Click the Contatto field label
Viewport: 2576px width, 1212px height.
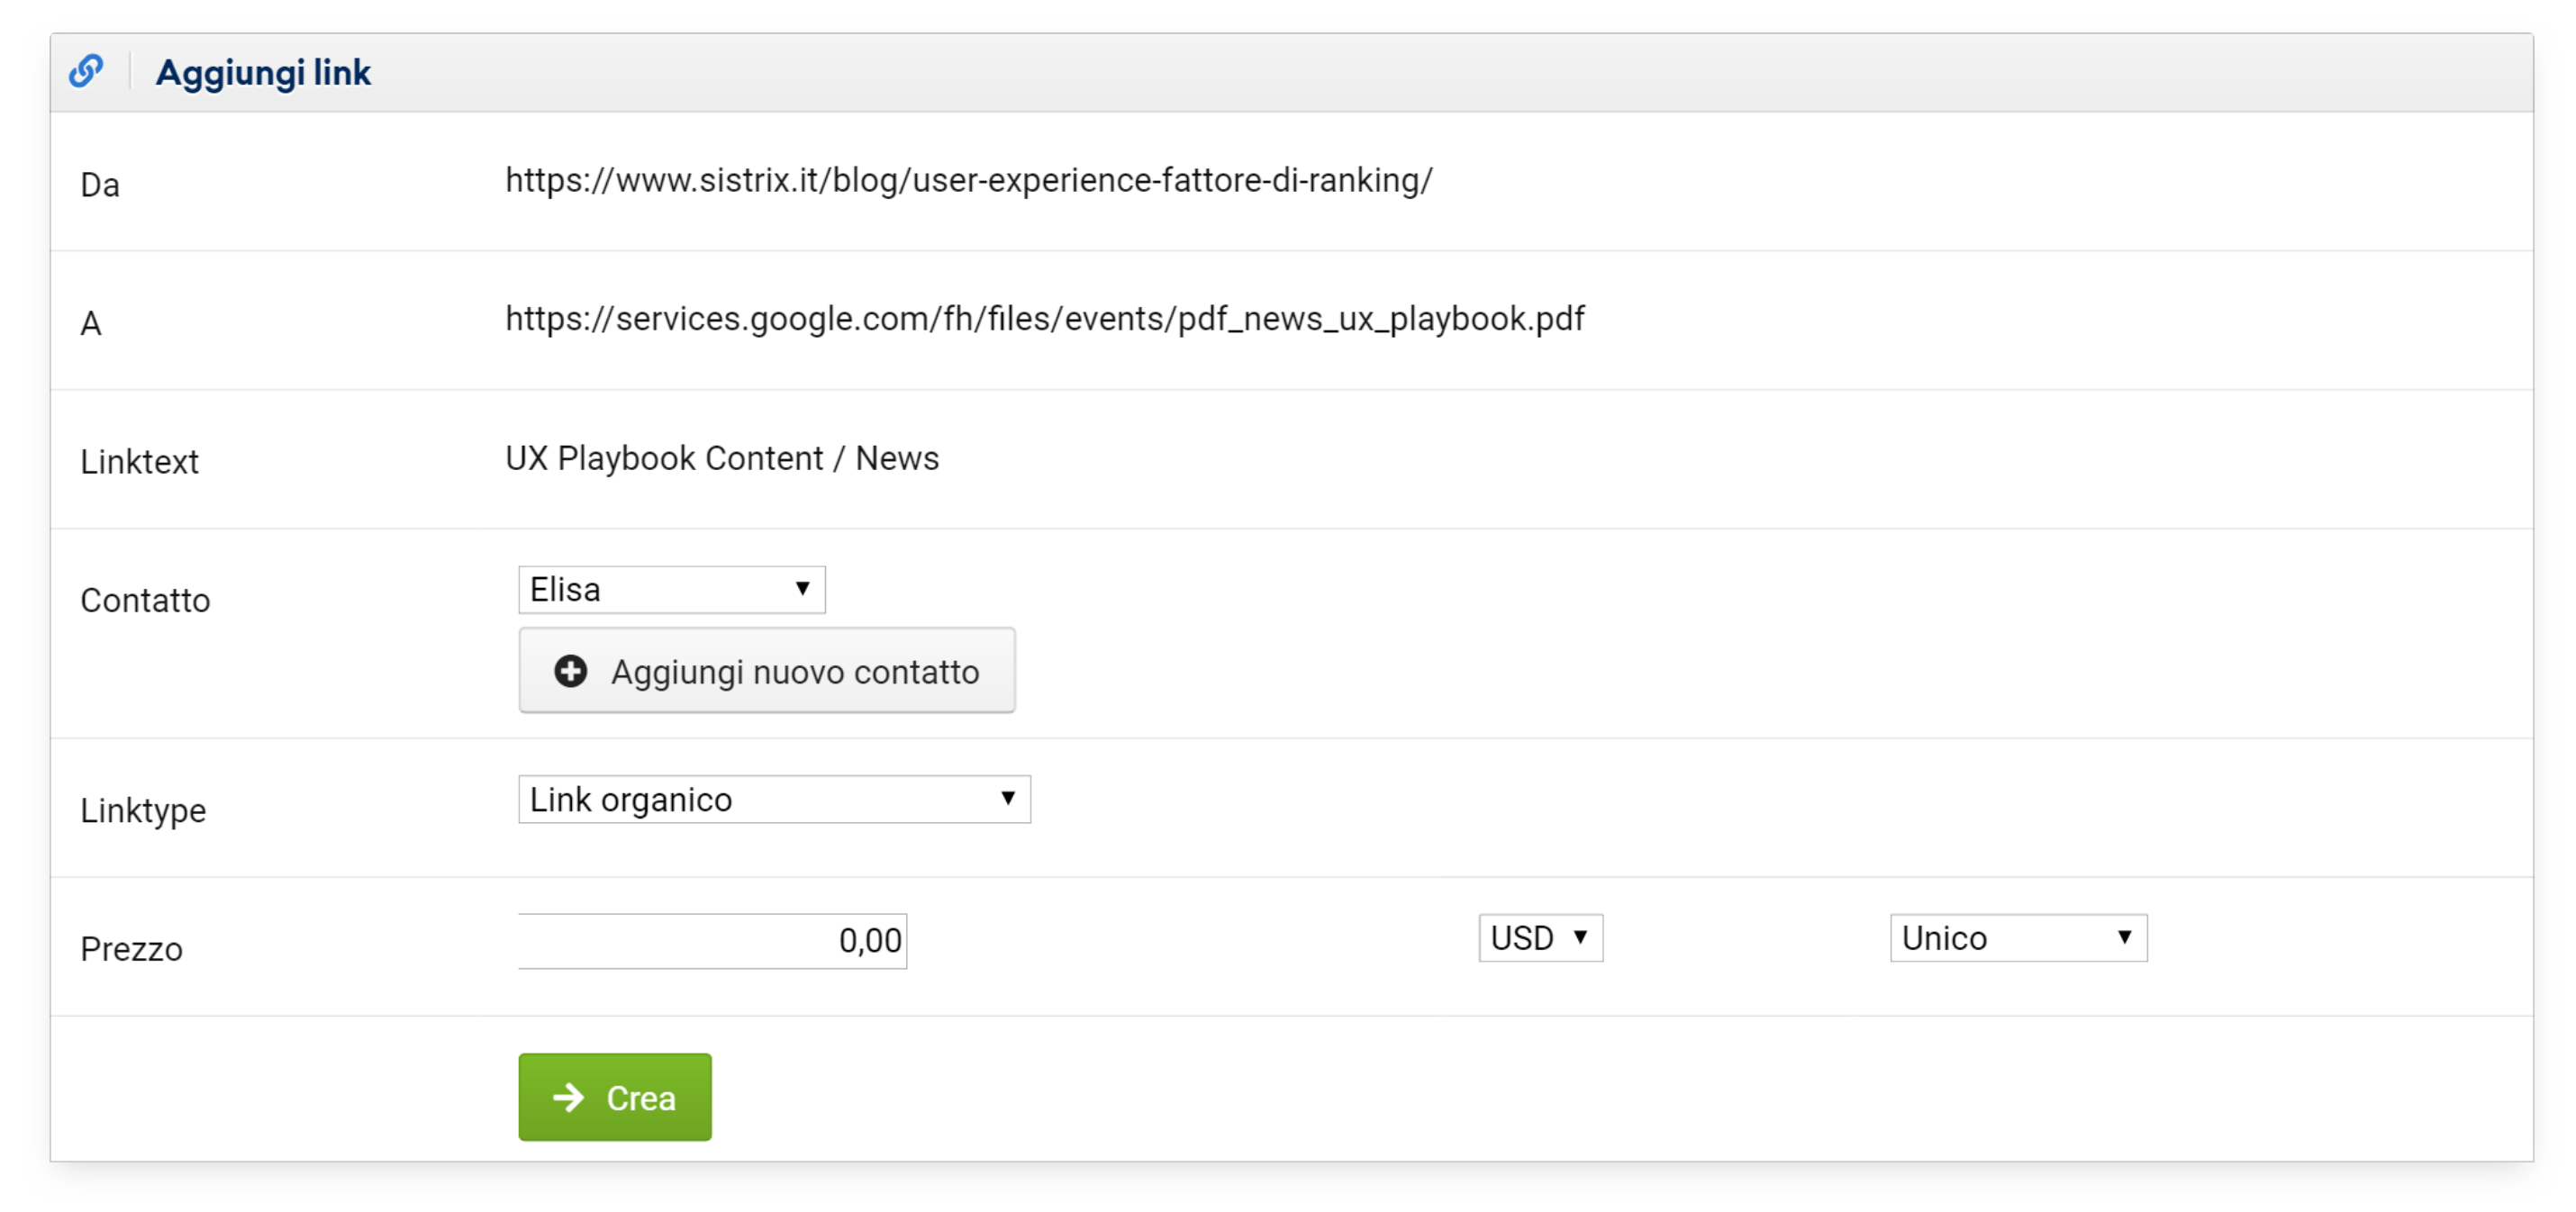point(145,600)
